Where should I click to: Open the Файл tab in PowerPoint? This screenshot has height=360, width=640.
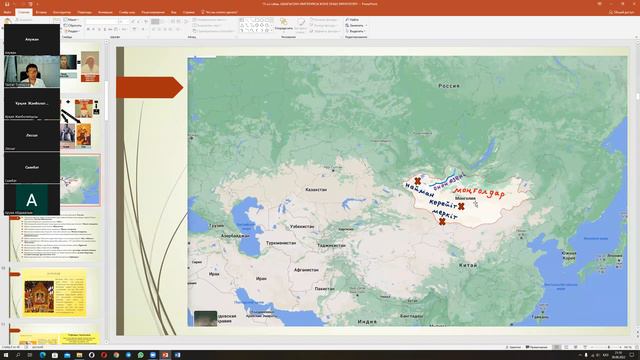(x=7, y=12)
